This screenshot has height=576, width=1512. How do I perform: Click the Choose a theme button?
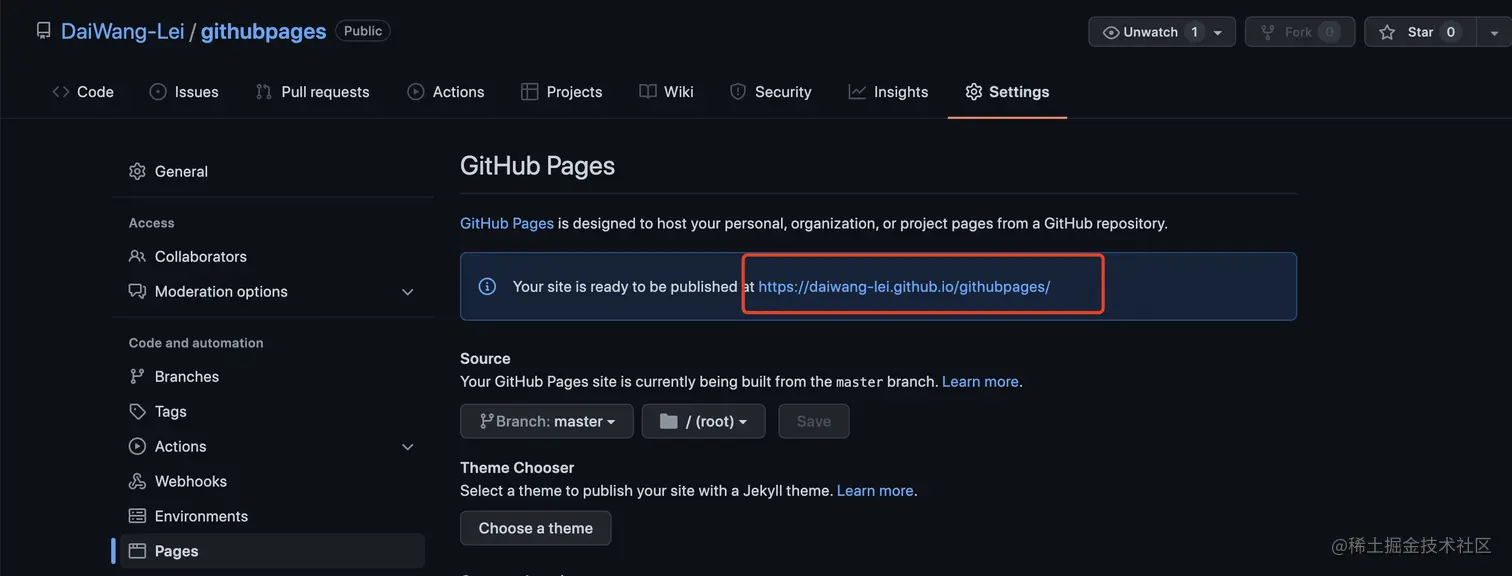pos(536,528)
